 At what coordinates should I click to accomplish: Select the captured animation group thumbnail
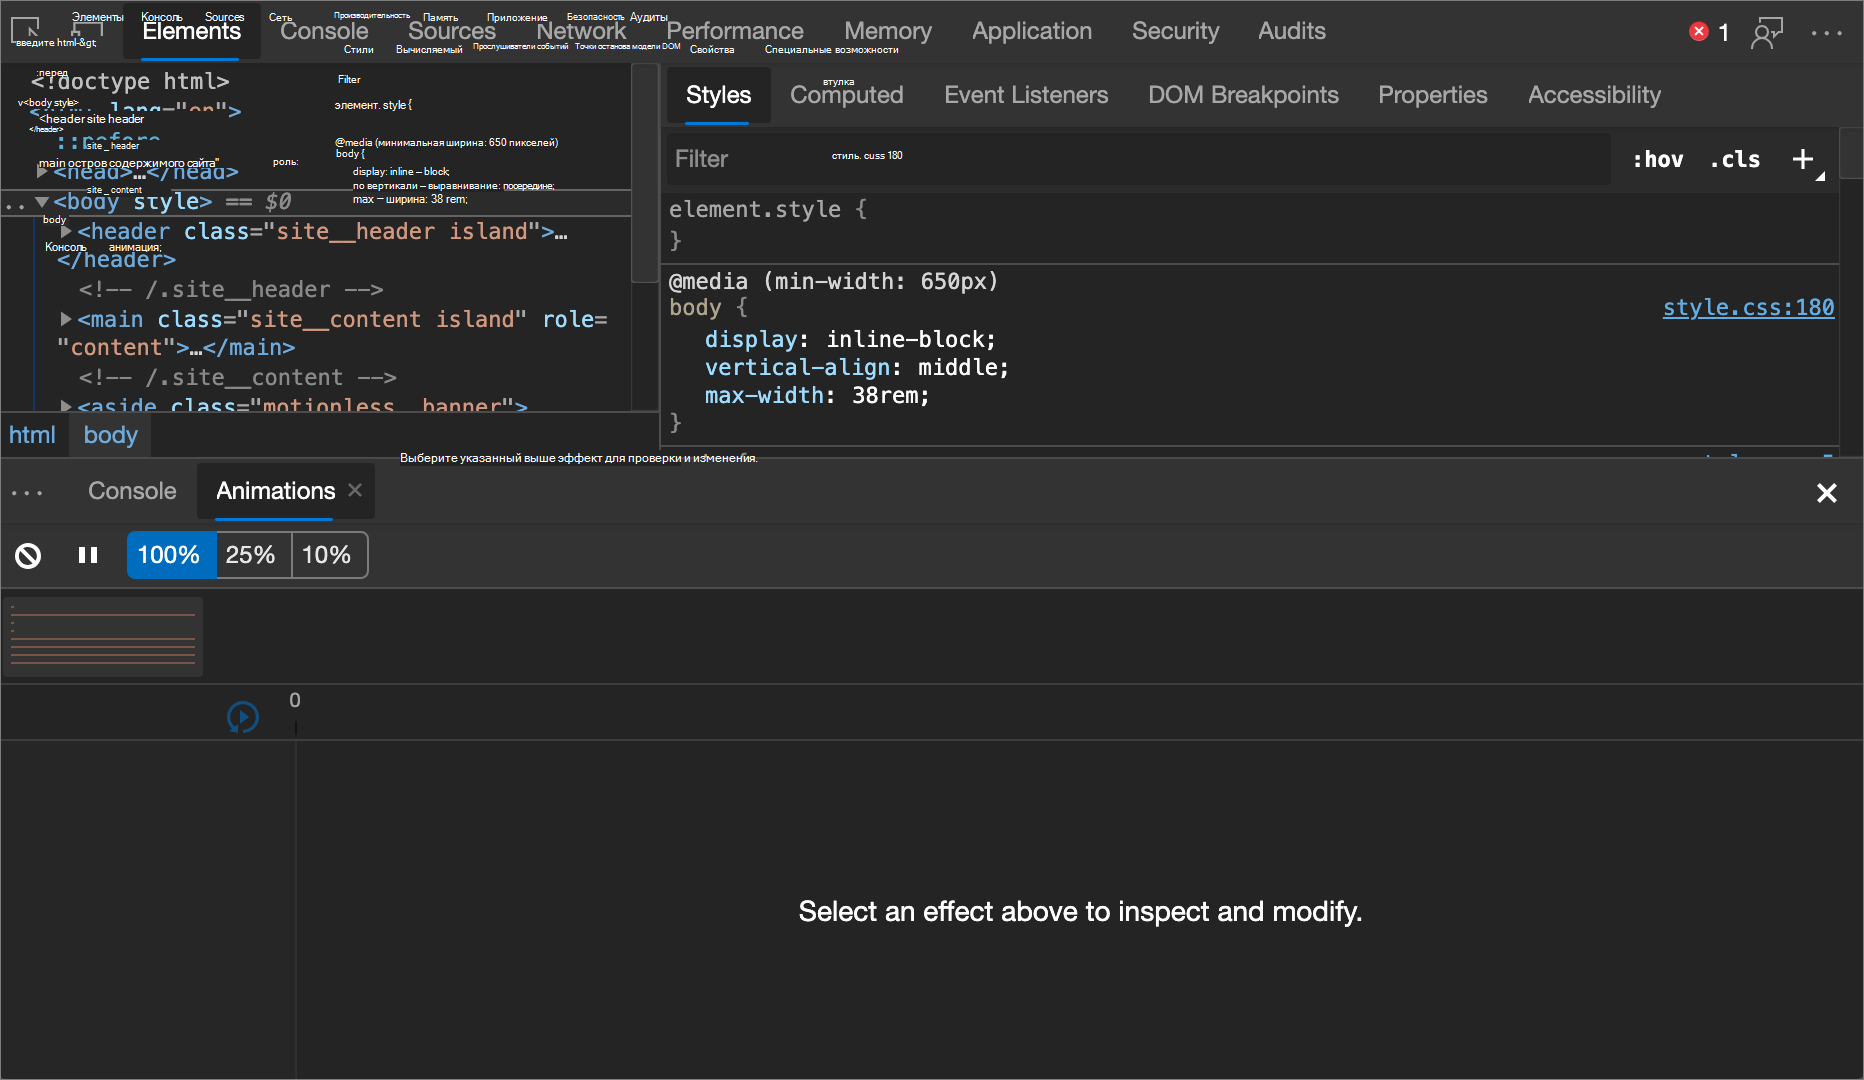click(x=103, y=638)
